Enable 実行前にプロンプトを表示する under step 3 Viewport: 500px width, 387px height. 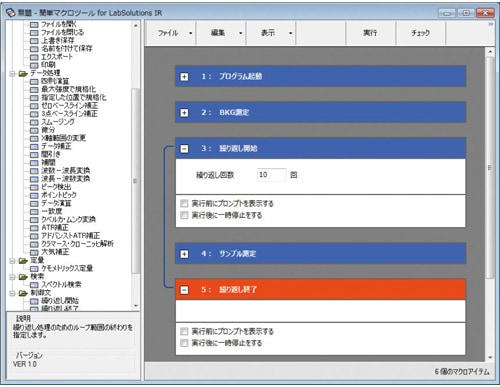click(184, 203)
